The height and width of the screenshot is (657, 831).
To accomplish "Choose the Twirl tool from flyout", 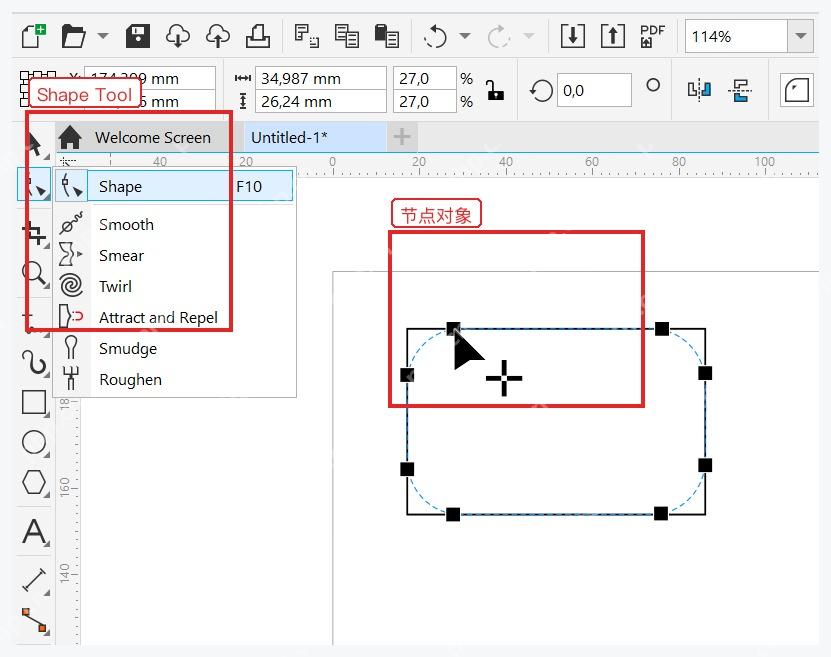I will (x=174, y=286).
